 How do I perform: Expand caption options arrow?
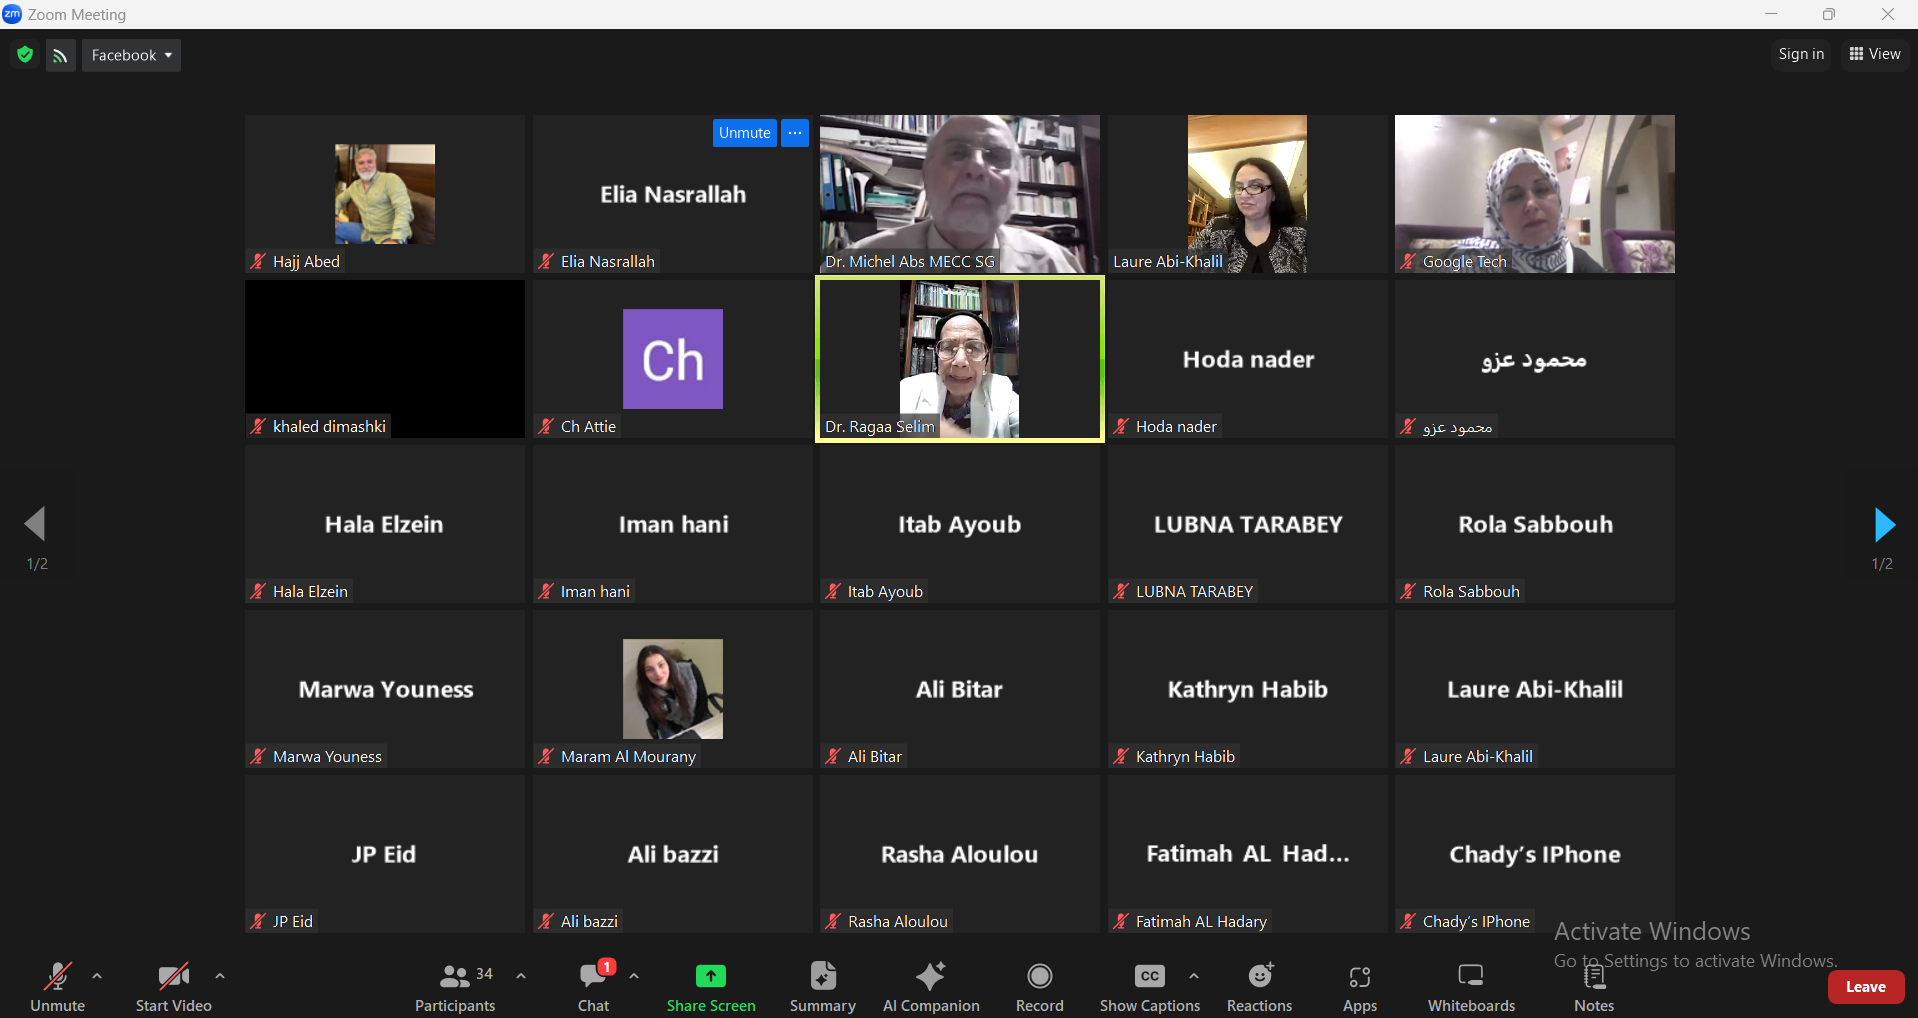coord(1194,976)
